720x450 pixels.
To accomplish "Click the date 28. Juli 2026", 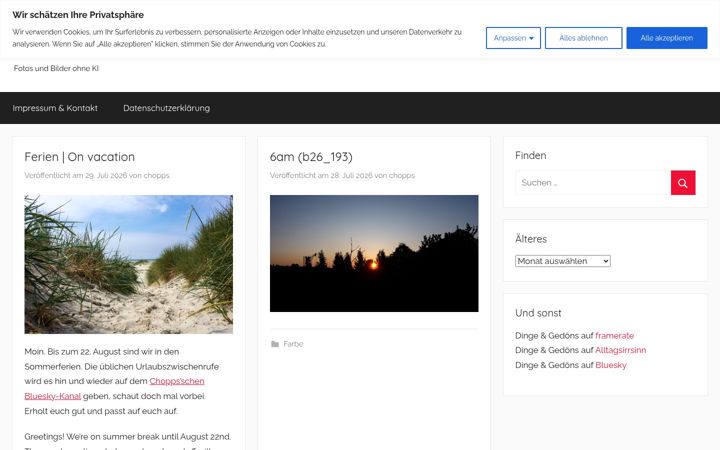I will 352,175.
